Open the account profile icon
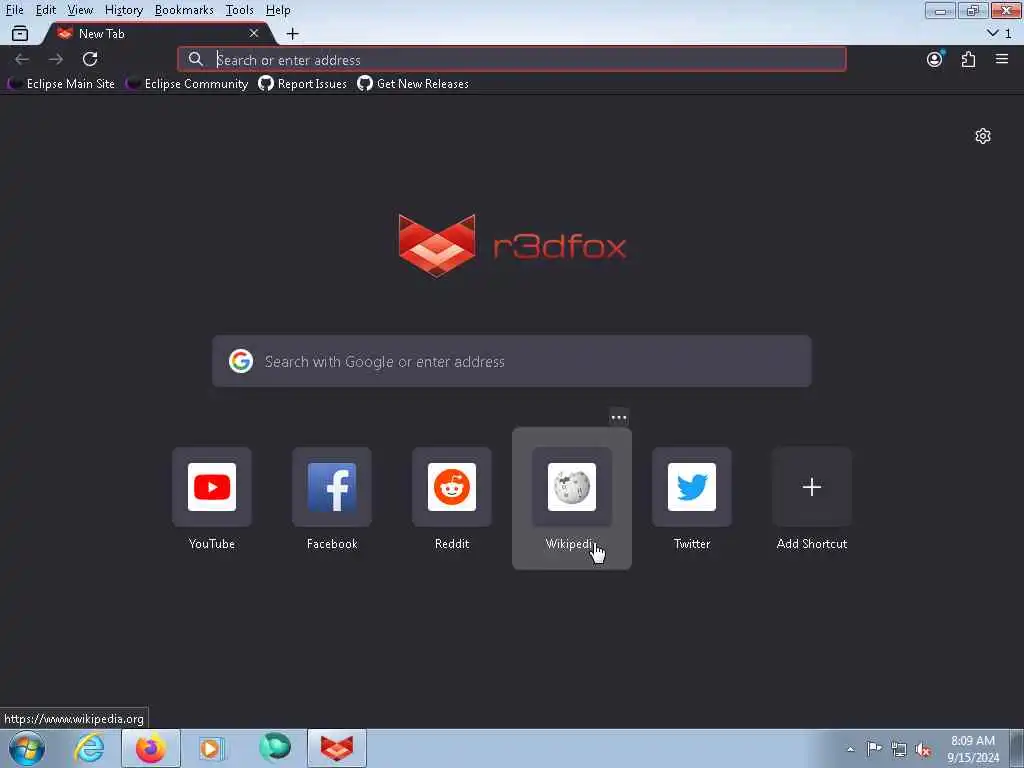1024x768 pixels. (935, 59)
